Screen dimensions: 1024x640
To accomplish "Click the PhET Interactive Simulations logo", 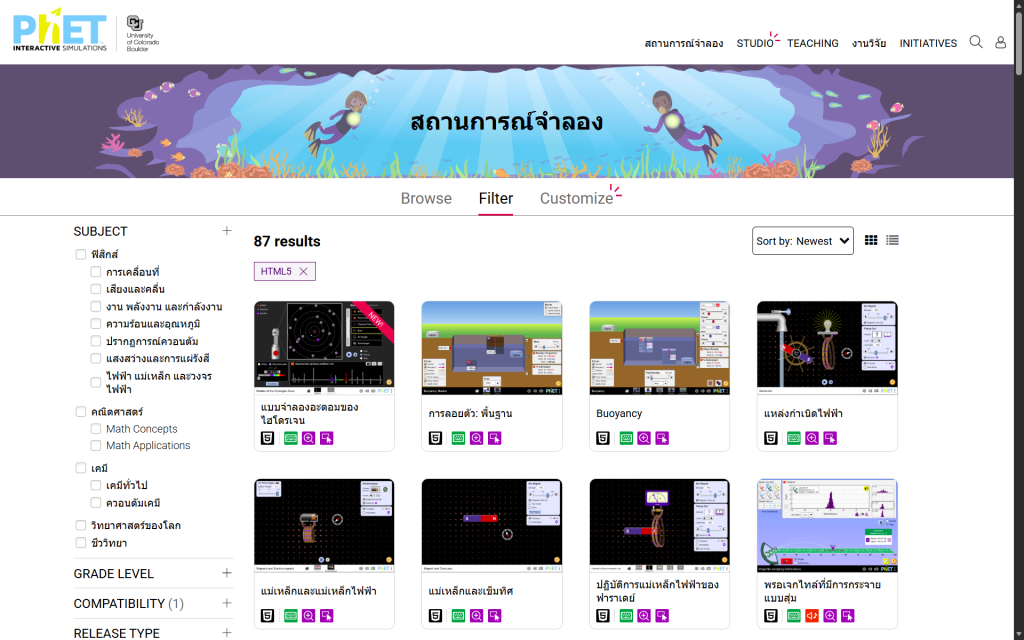I will [60, 32].
